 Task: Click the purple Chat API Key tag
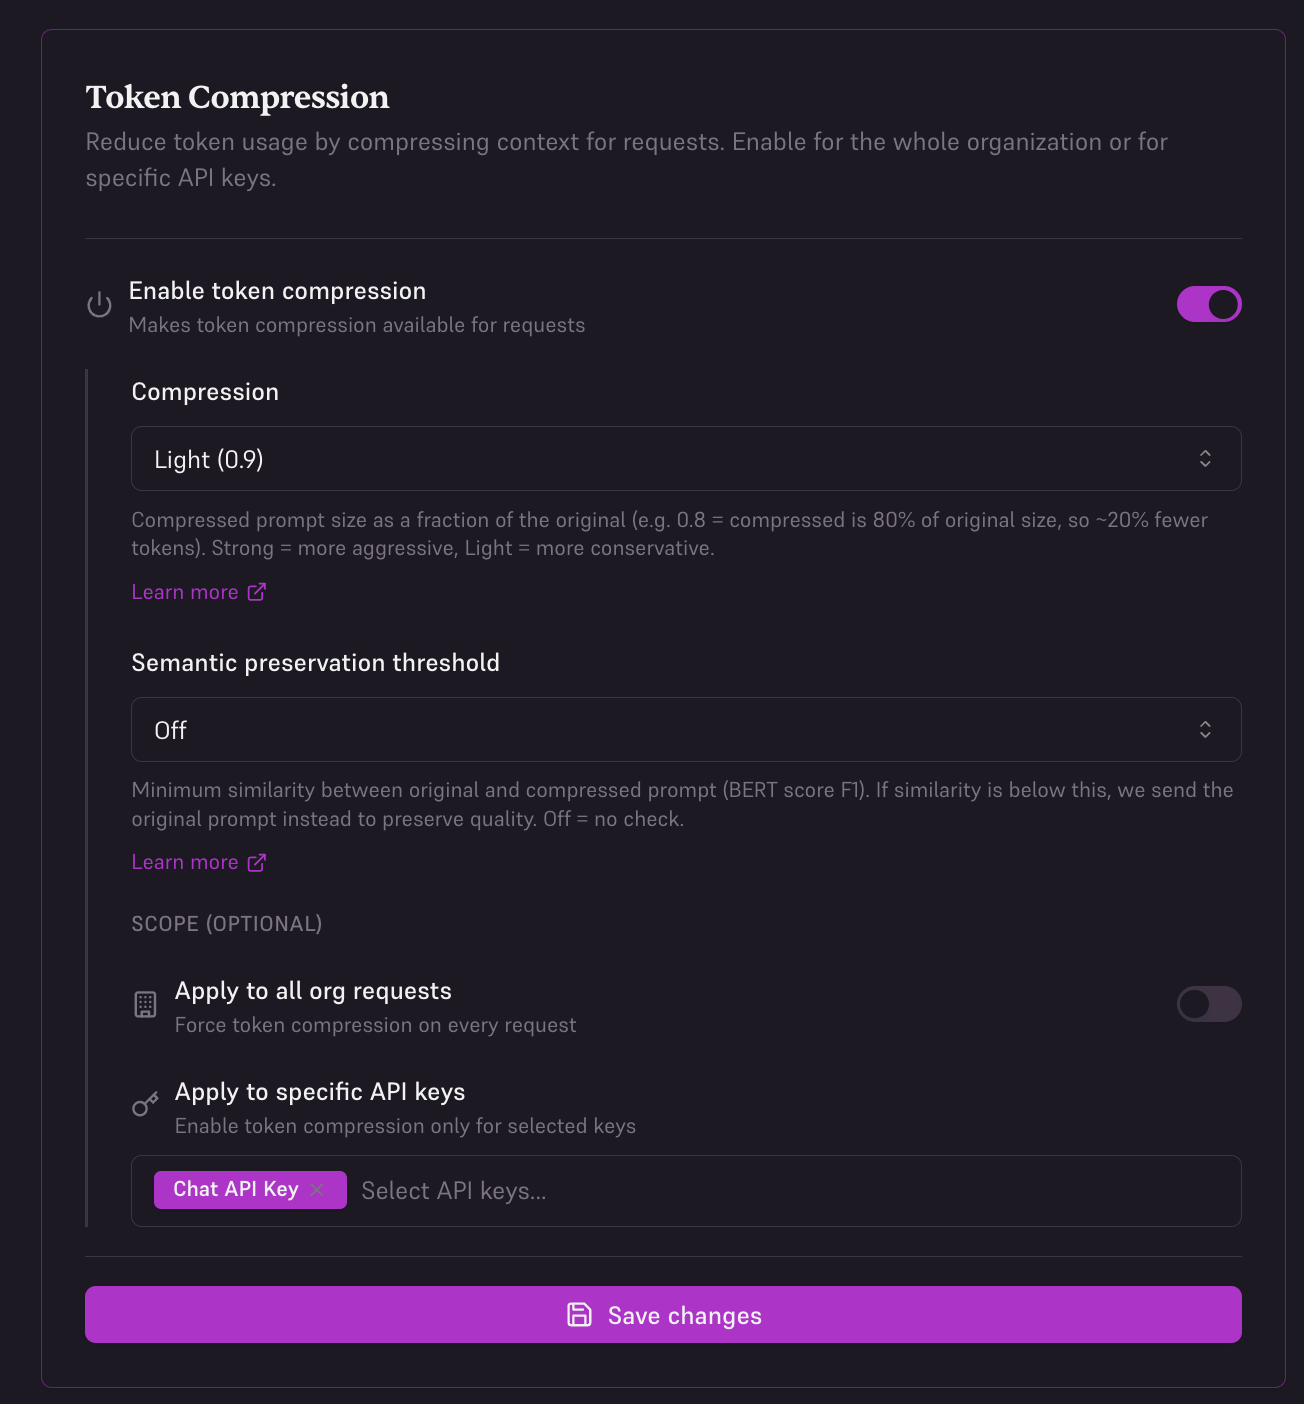(235, 1189)
